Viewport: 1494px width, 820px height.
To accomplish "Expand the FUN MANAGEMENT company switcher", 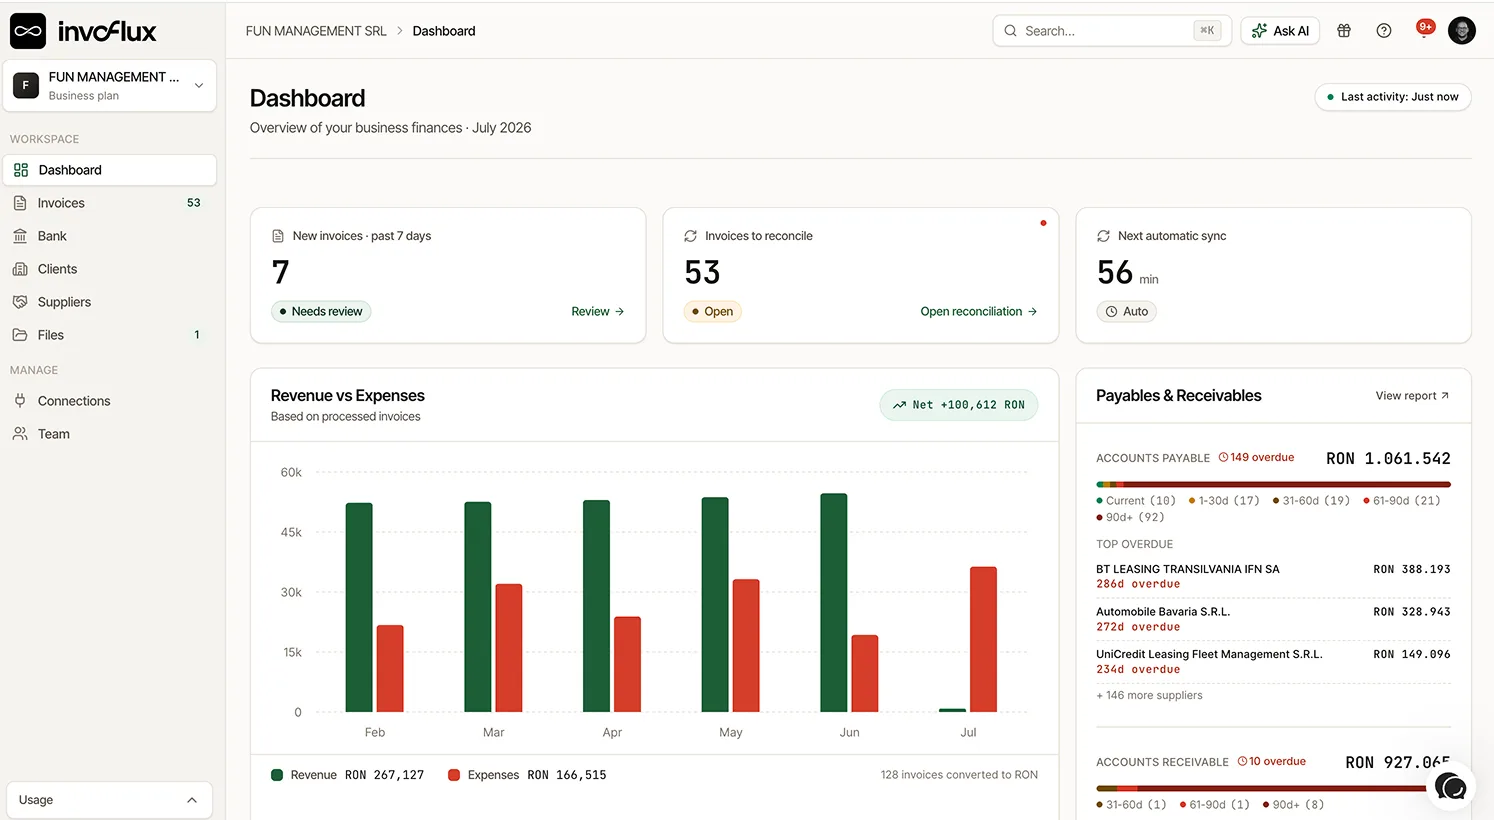I will pos(110,86).
